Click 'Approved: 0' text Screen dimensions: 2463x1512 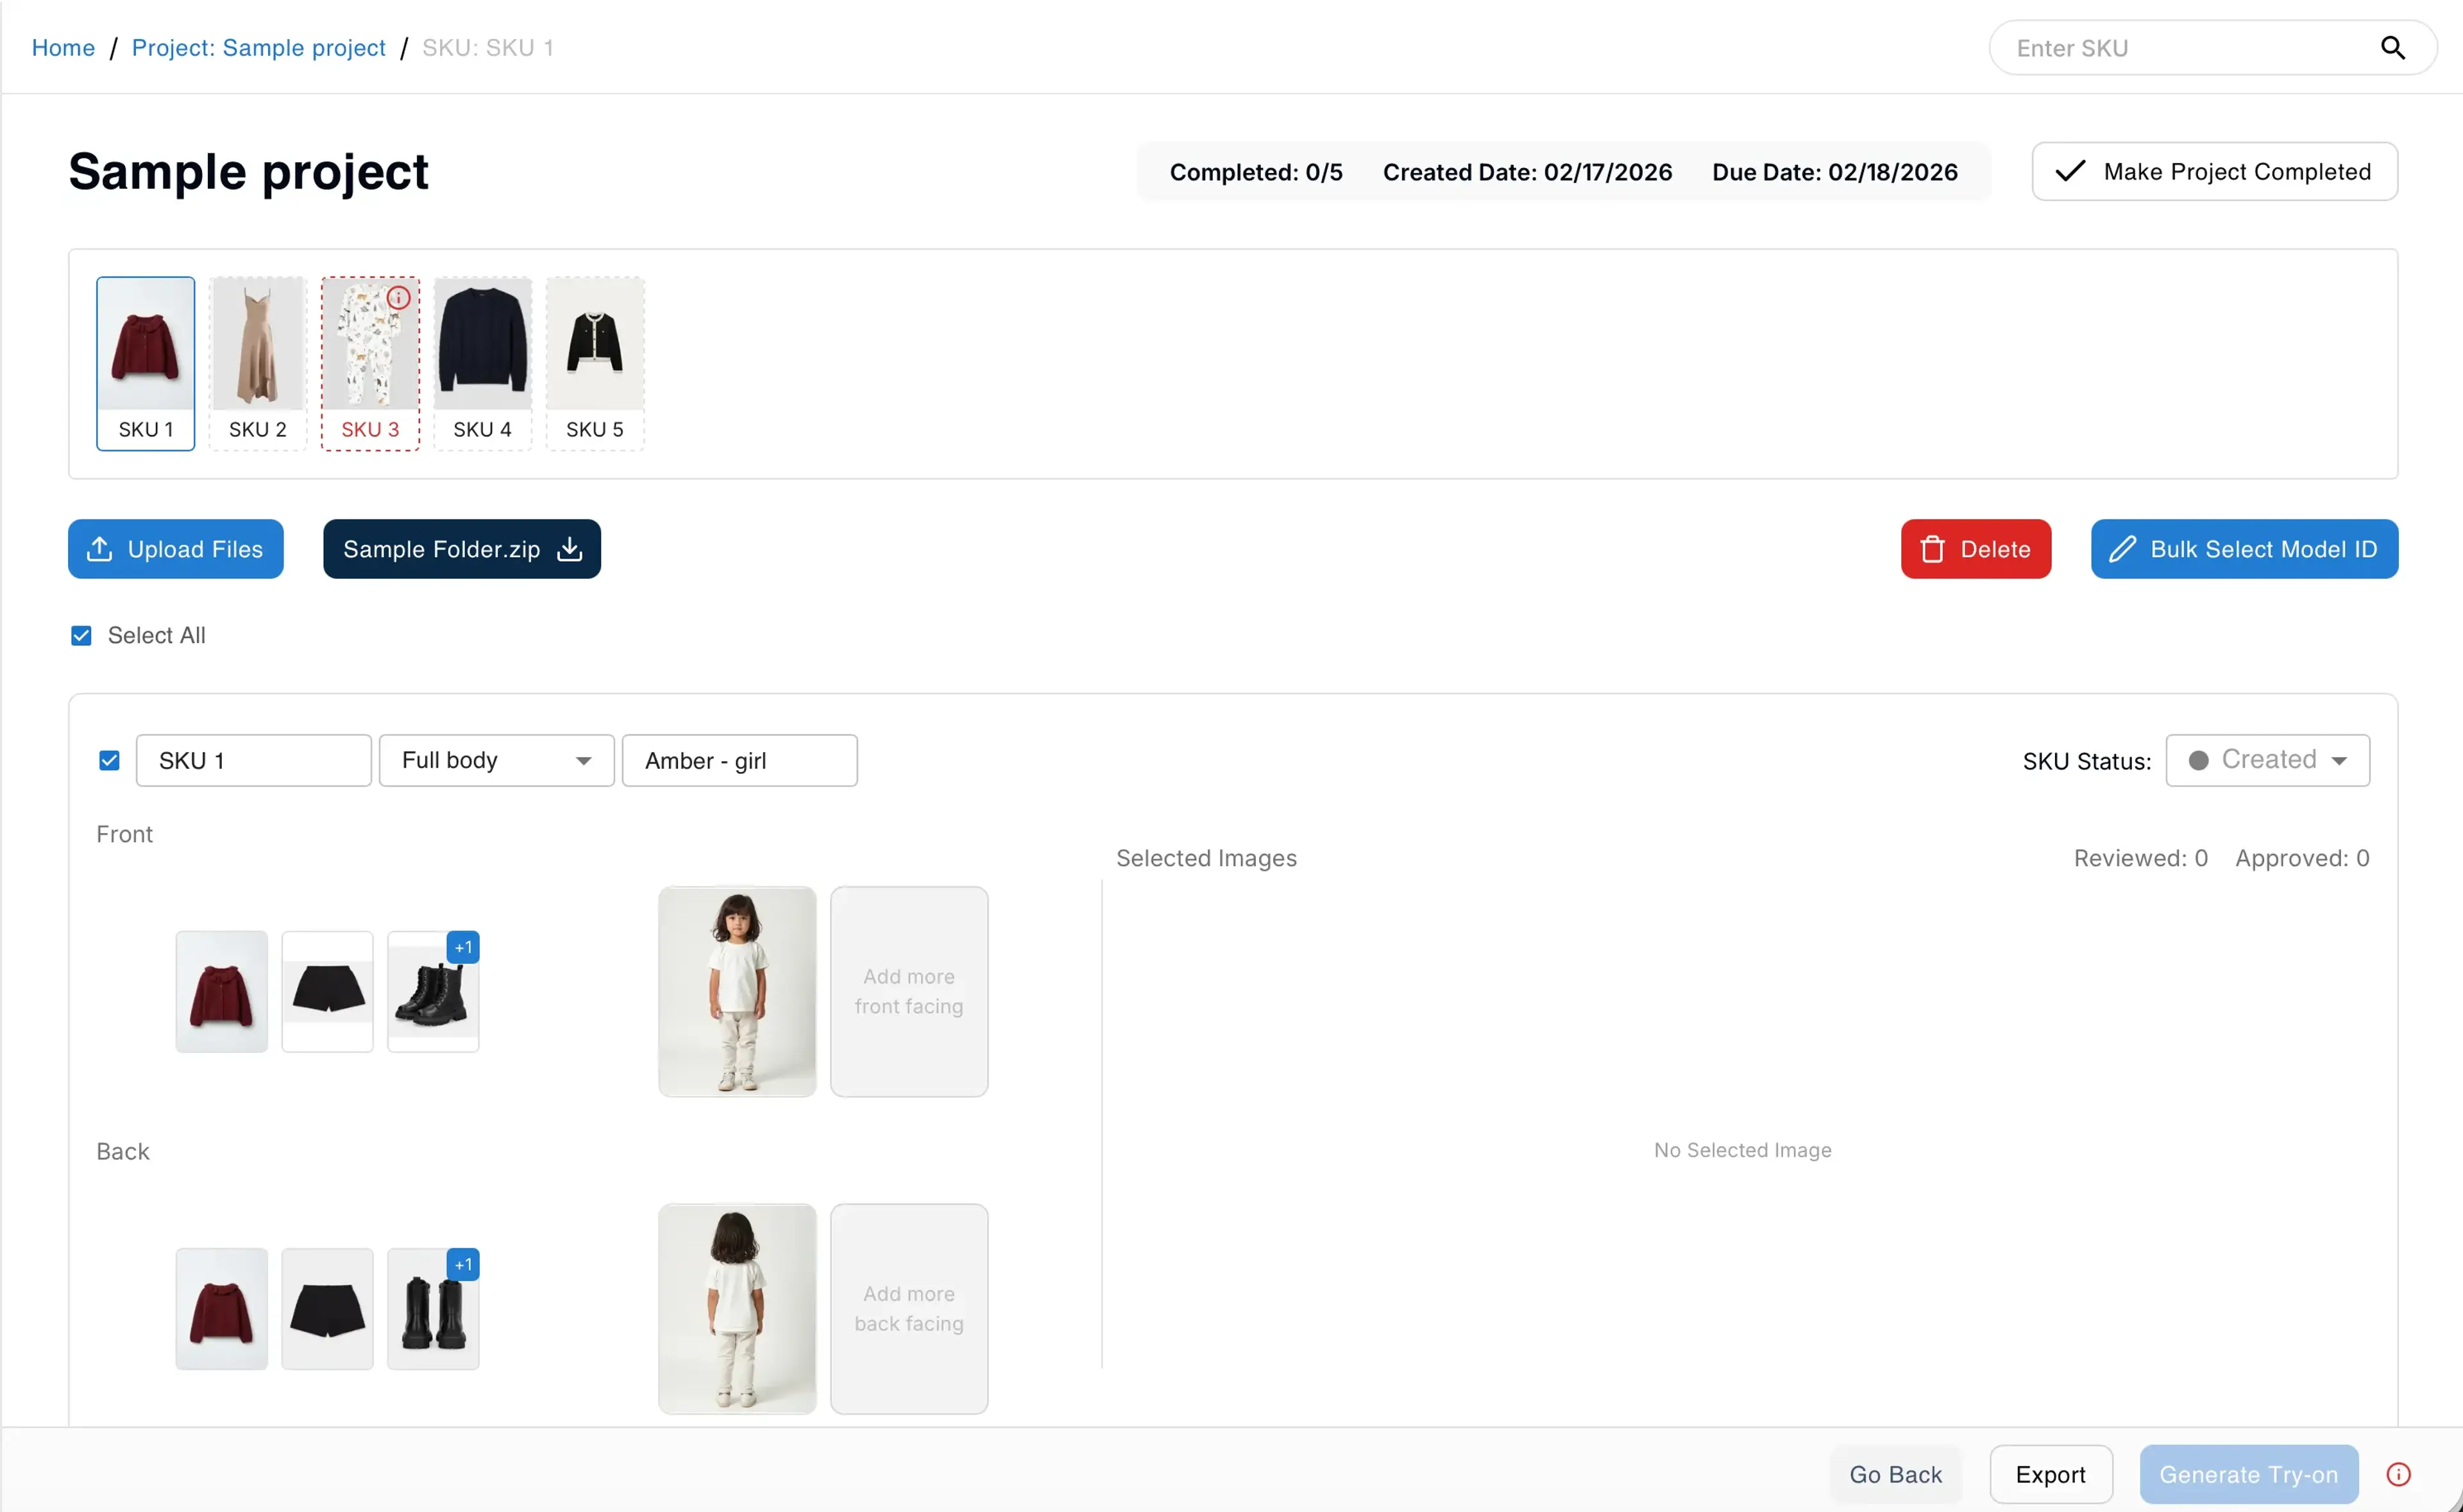coord(2302,858)
